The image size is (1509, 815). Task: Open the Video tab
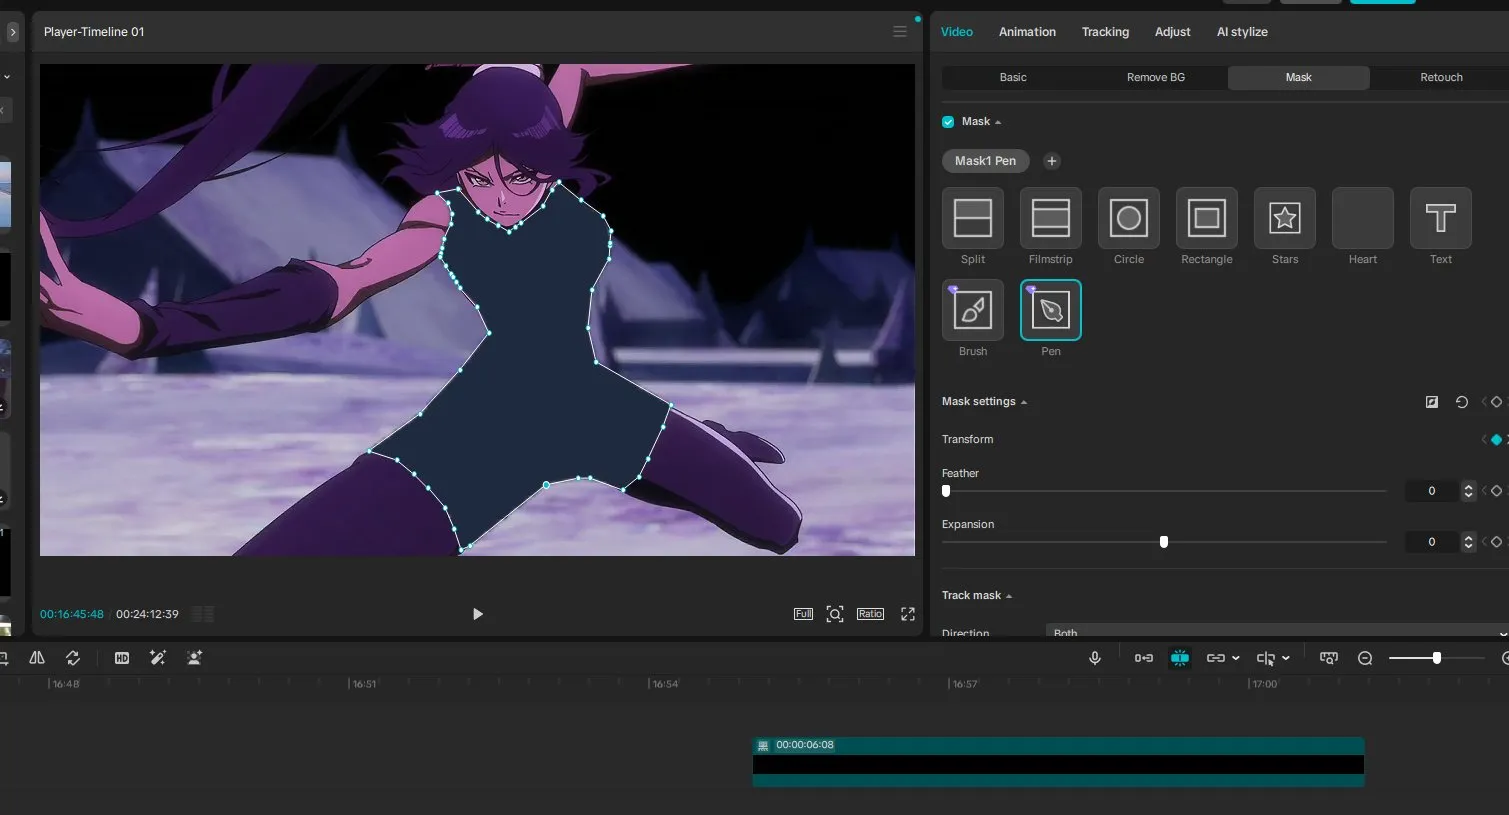click(x=957, y=32)
